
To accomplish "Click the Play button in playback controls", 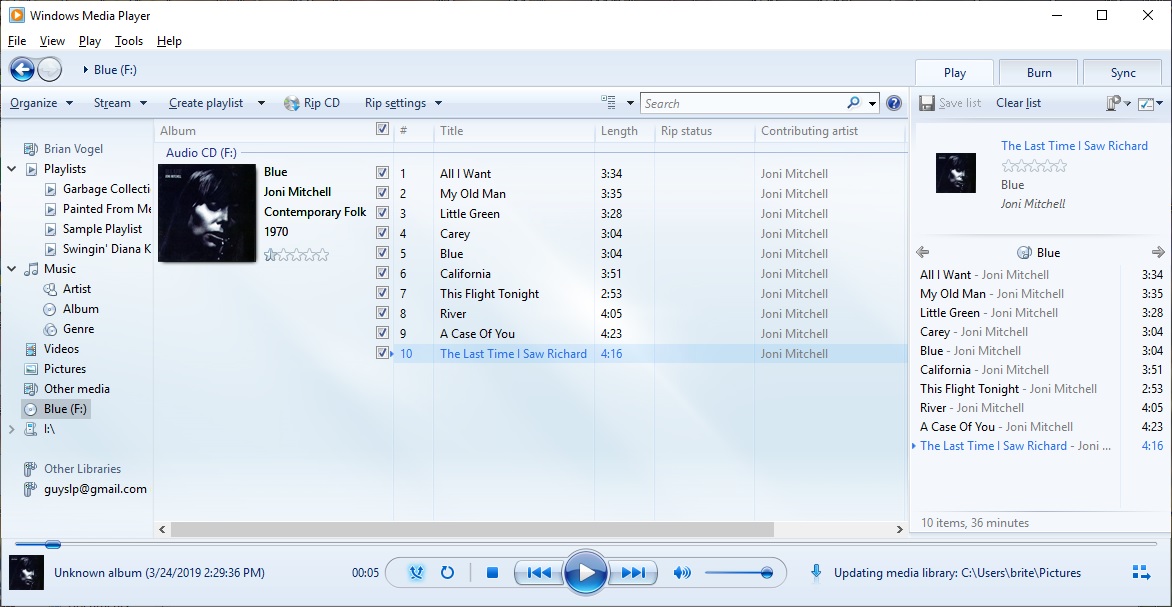I will 585,573.
